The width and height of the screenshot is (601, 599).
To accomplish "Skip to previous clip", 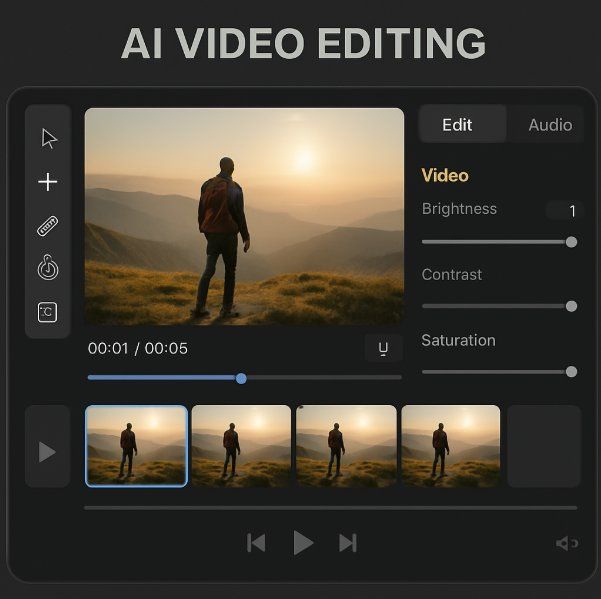I will [256, 543].
